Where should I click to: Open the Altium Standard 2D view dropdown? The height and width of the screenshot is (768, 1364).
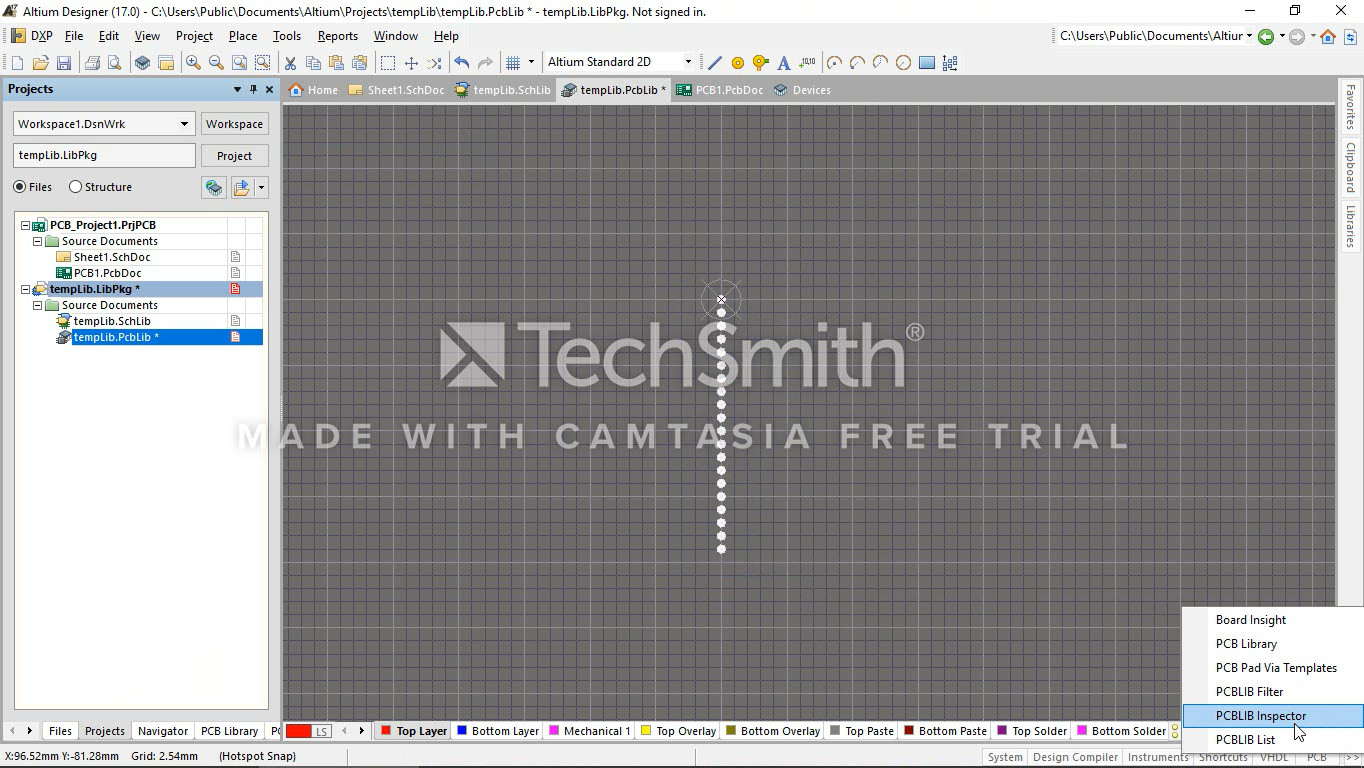(x=687, y=62)
